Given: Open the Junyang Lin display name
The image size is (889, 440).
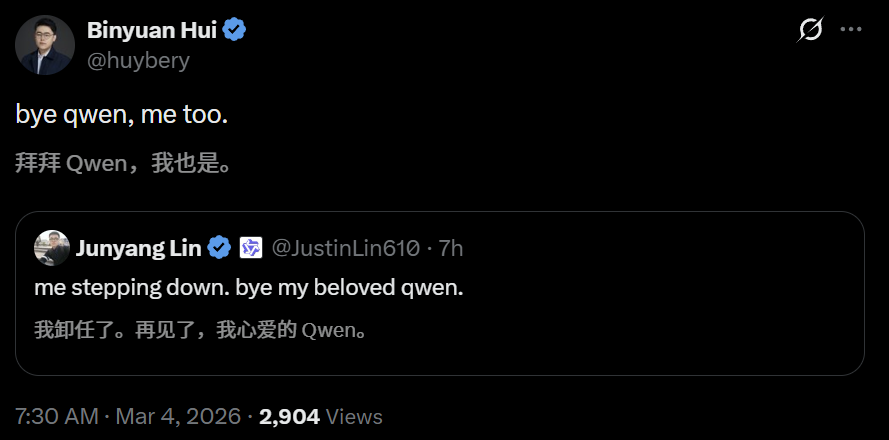Looking at the screenshot, I should tap(139, 248).
